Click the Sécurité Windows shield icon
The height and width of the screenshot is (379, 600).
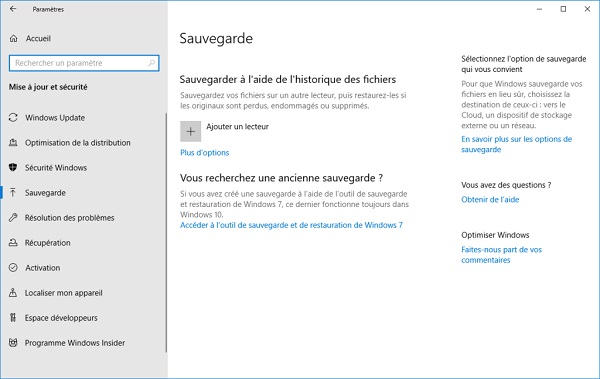click(x=13, y=167)
